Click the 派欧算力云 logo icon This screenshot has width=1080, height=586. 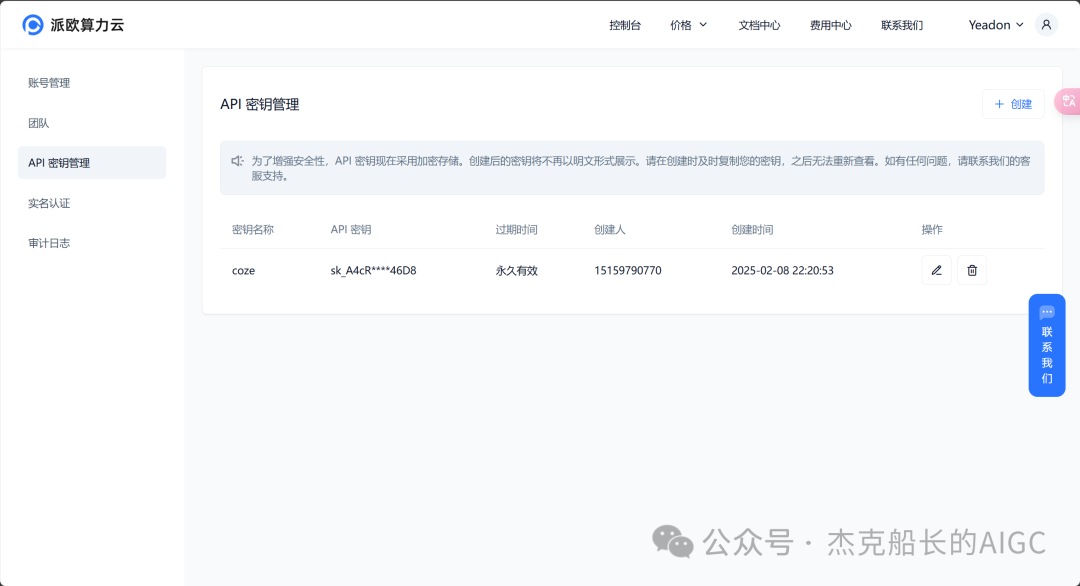click(x=33, y=25)
